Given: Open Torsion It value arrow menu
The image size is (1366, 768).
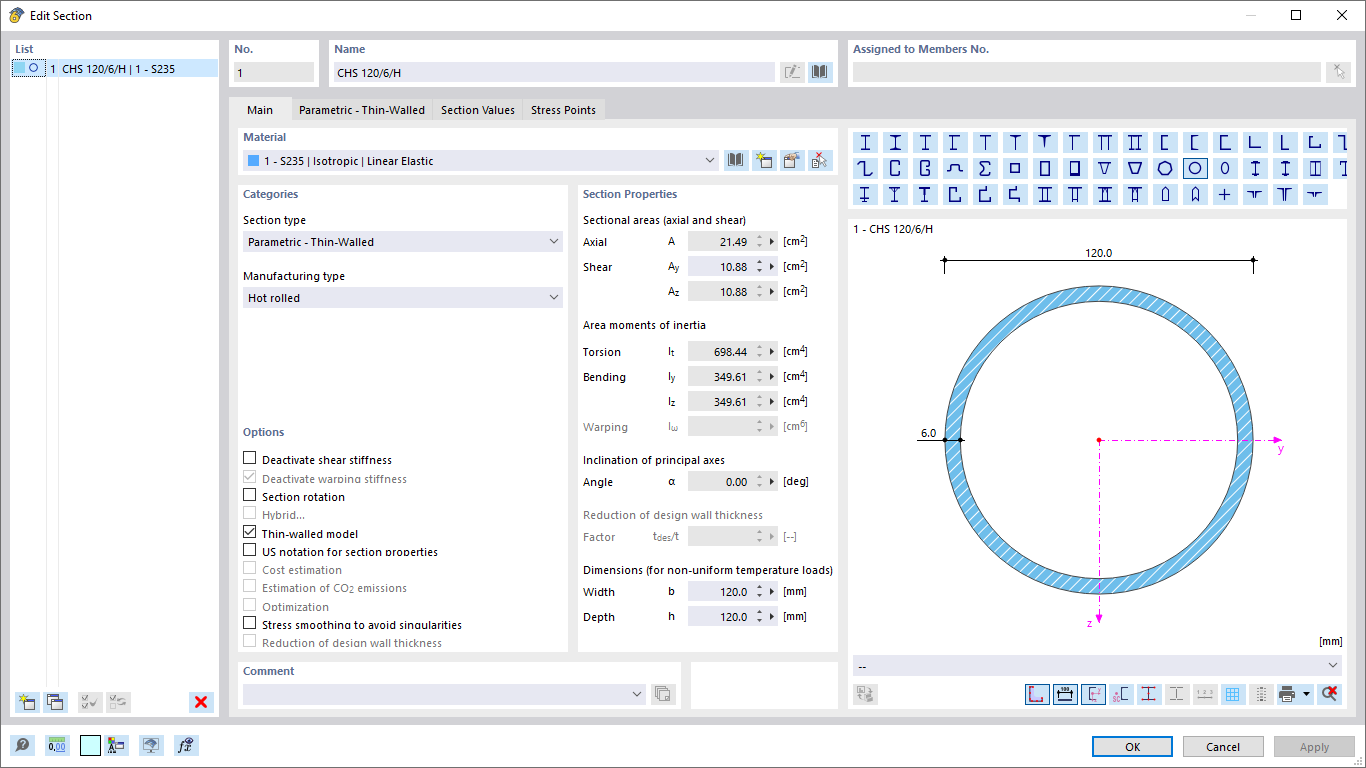Looking at the screenshot, I should 772,351.
